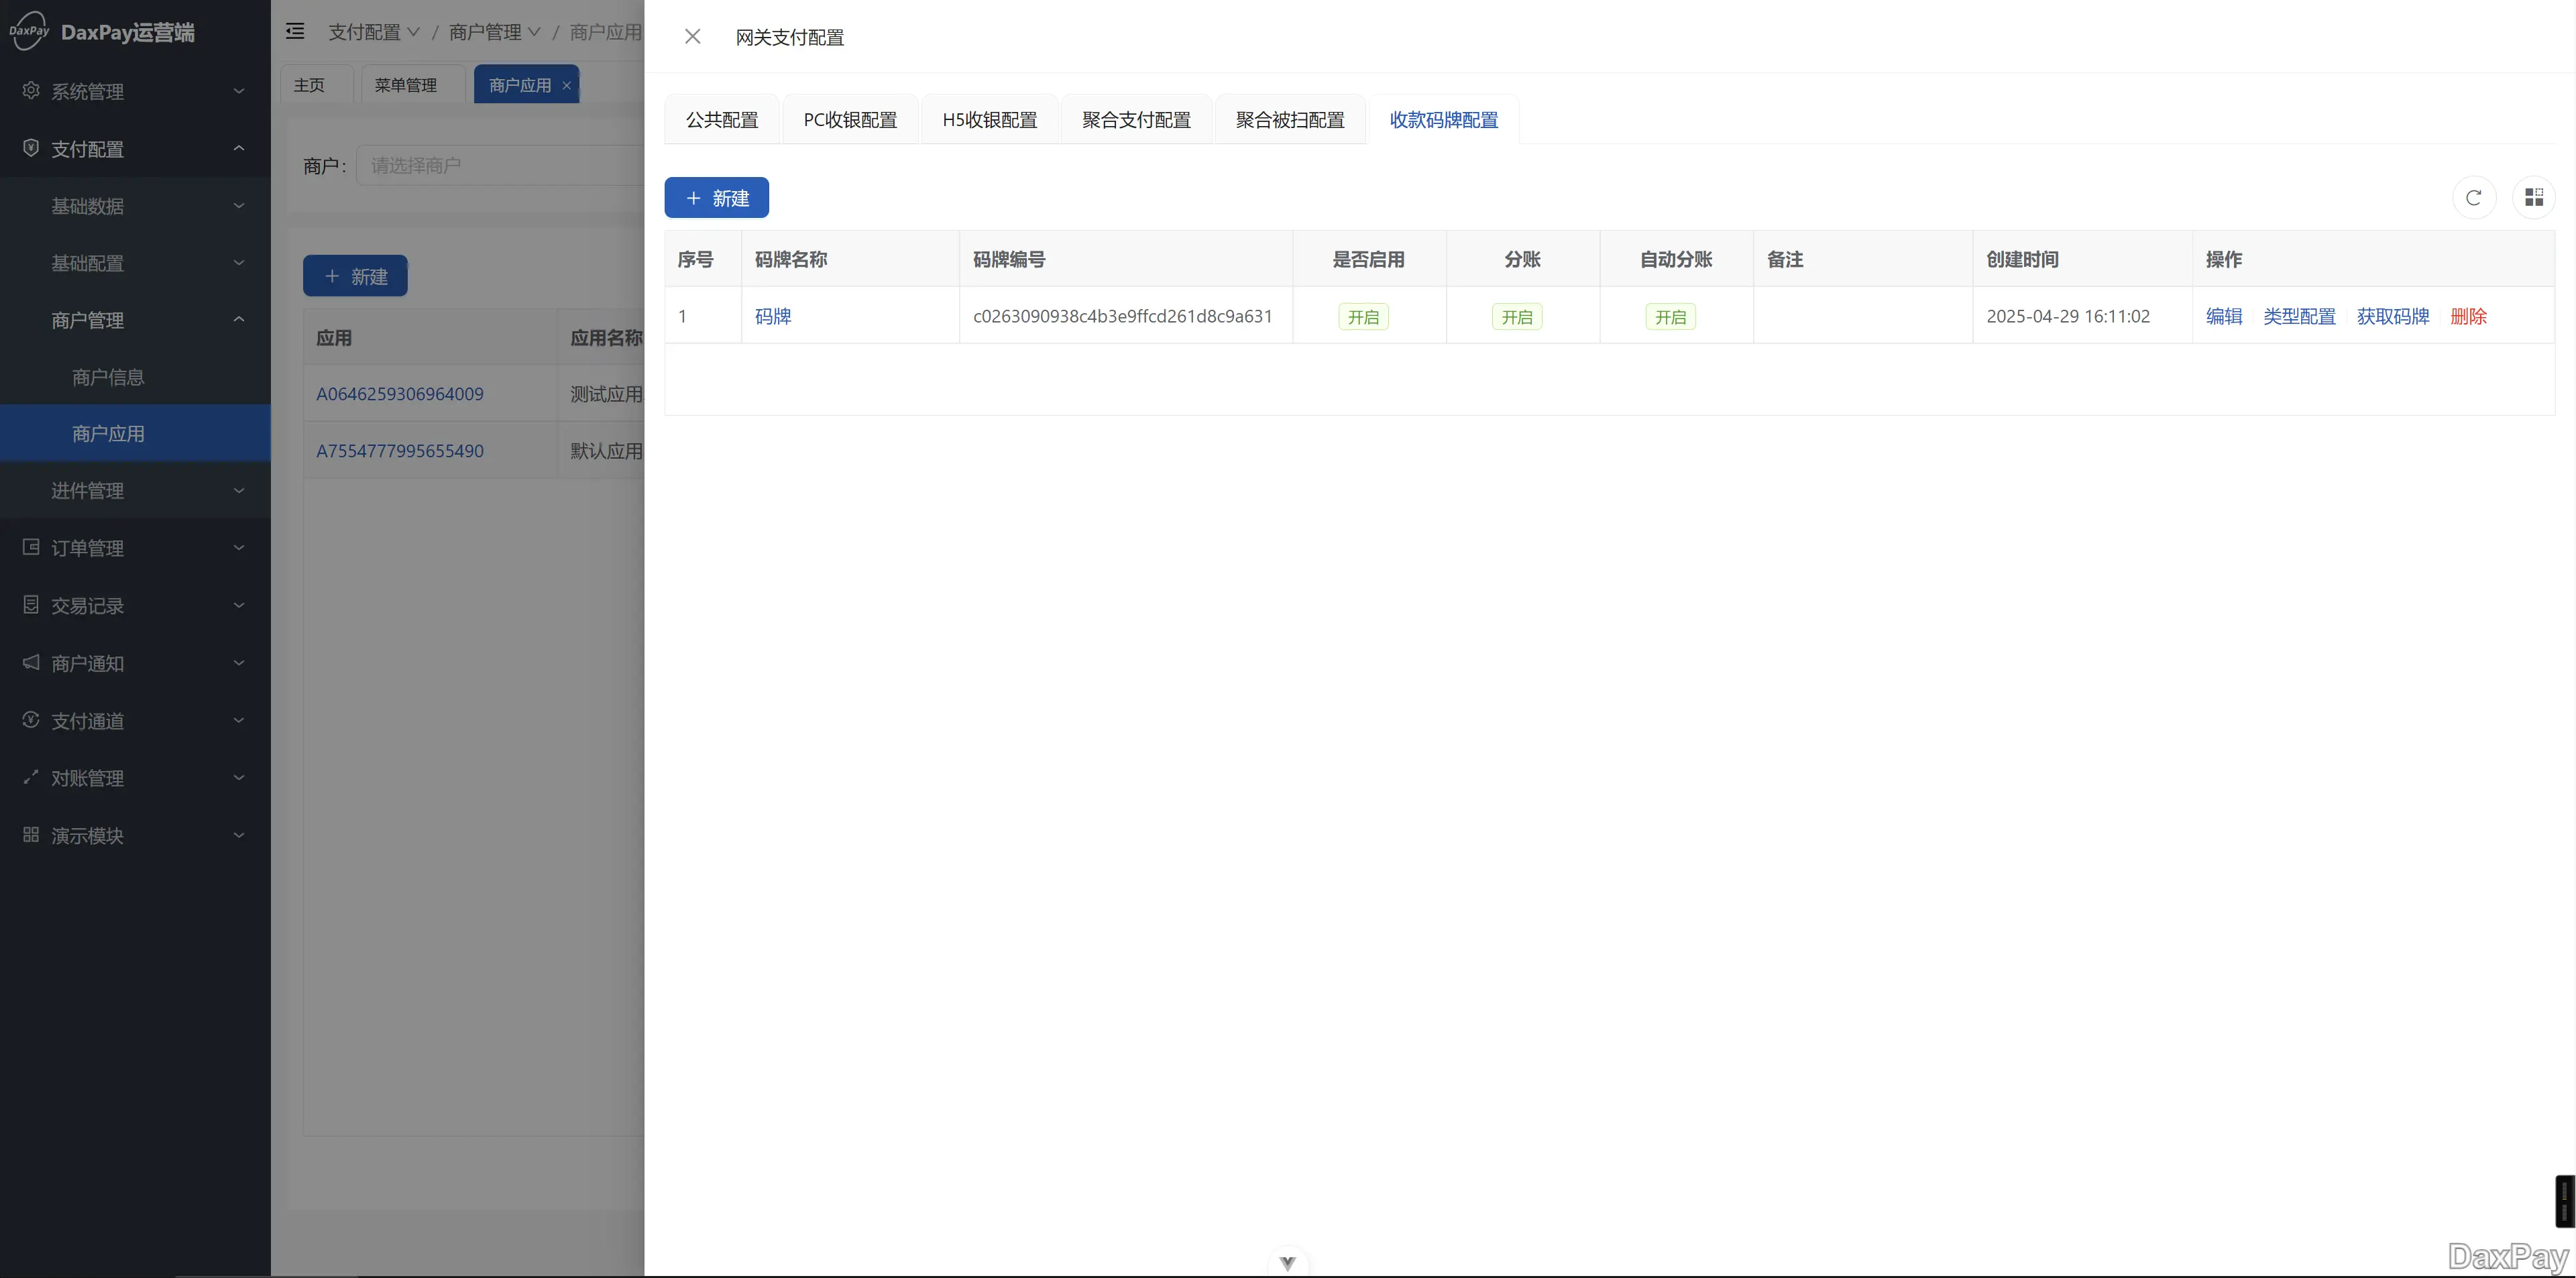Viewport: 2576px width, 1278px height.
Task: Click the 支付通道 icon
Action: click(x=31, y=720)
